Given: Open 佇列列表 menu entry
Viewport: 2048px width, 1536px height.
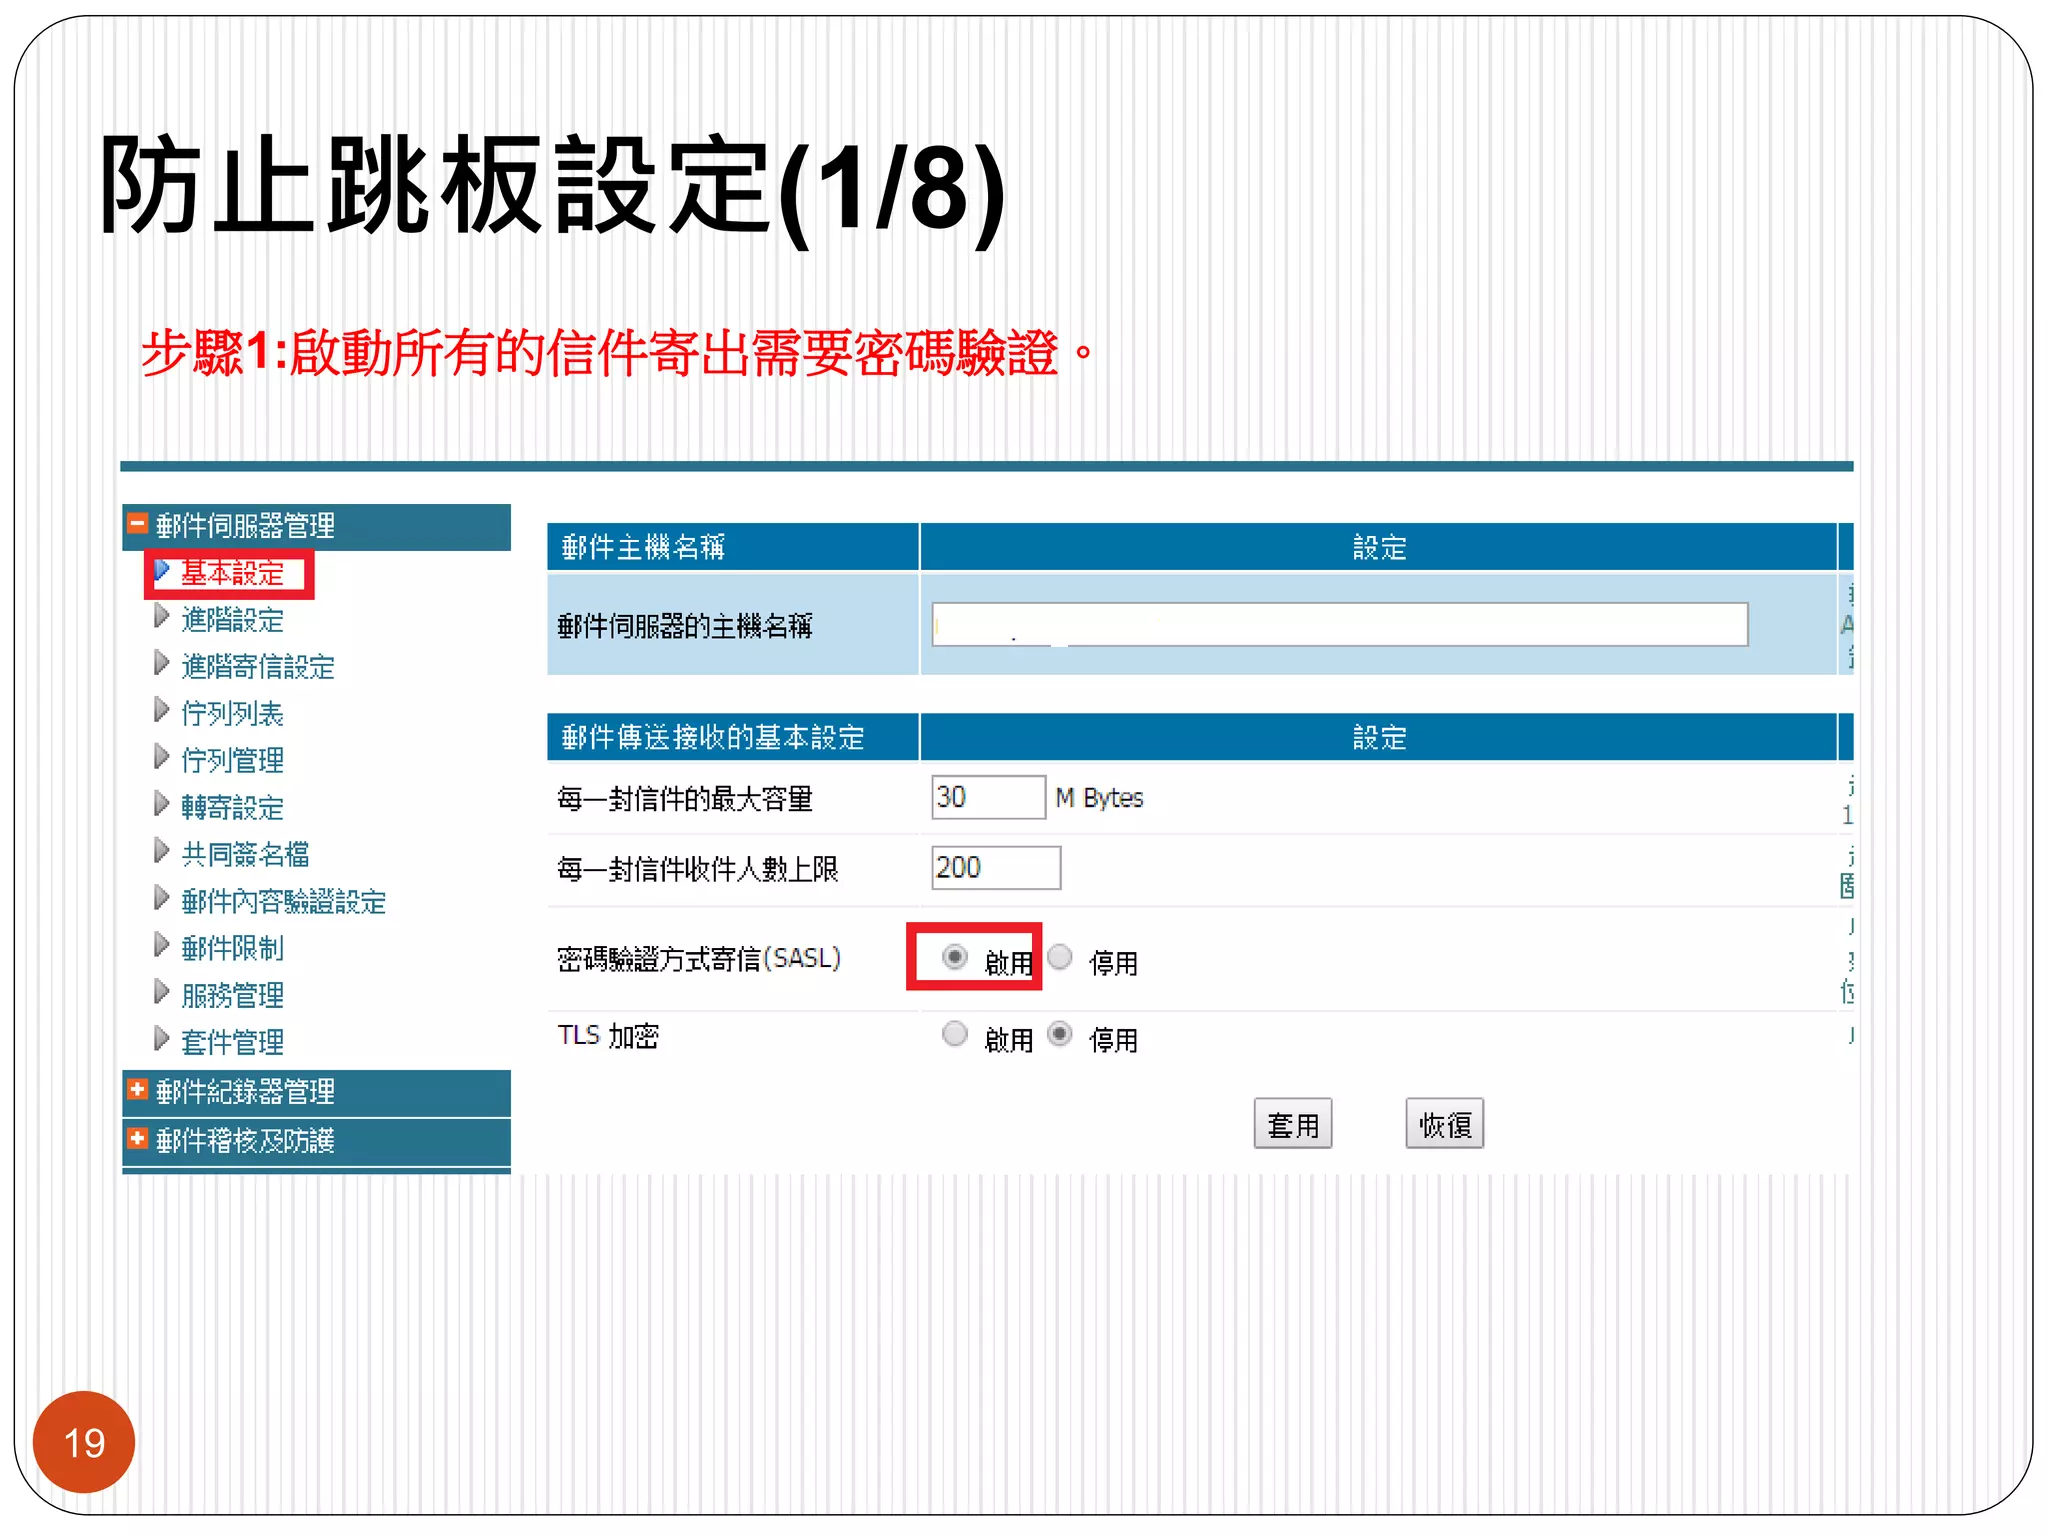Looking at the screenshot, I should (232, 713).
